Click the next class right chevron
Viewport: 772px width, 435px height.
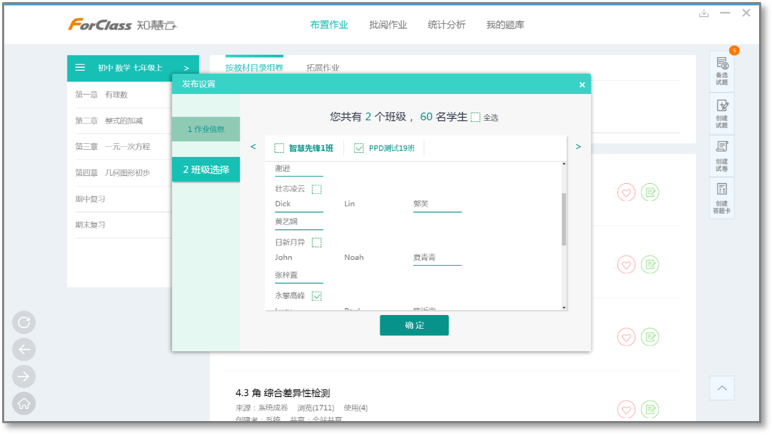578,147
